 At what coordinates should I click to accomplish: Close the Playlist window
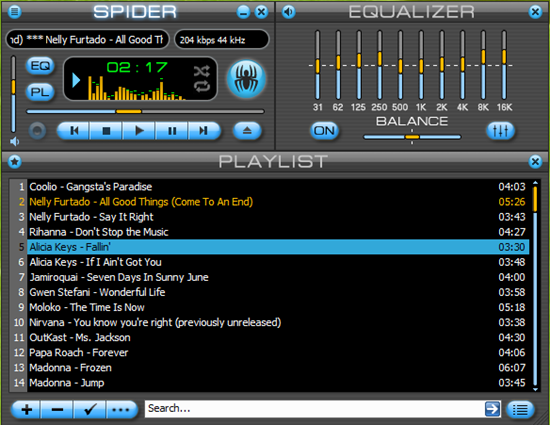tap(535, 162)
